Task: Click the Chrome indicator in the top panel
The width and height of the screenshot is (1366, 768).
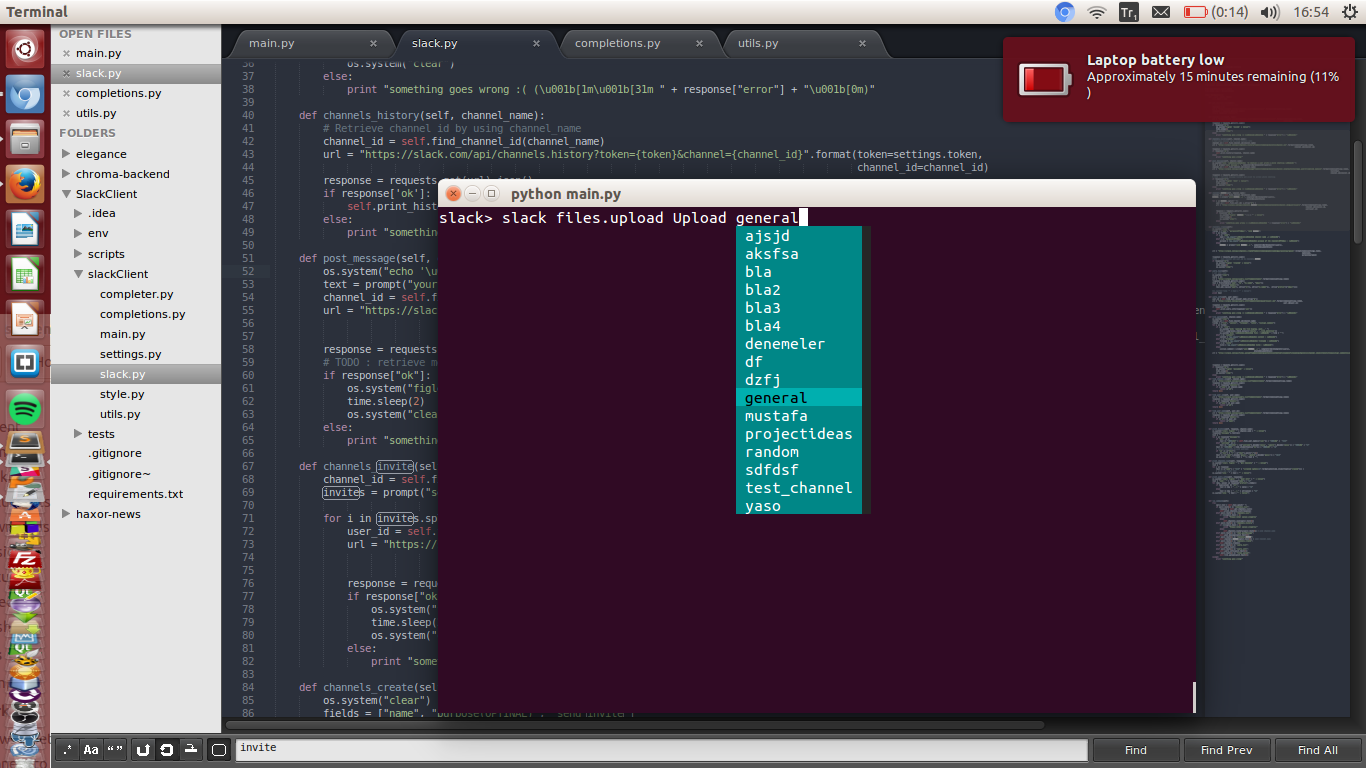Action: pyautogui.click(x=1065, y=12)
